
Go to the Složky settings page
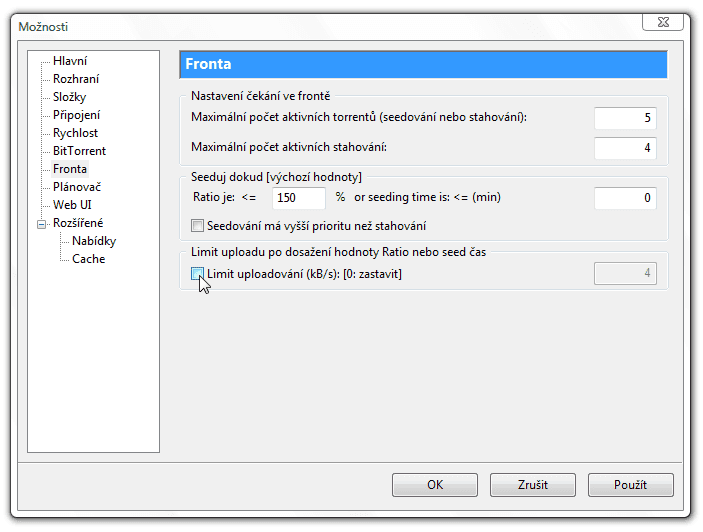[69, 97]
